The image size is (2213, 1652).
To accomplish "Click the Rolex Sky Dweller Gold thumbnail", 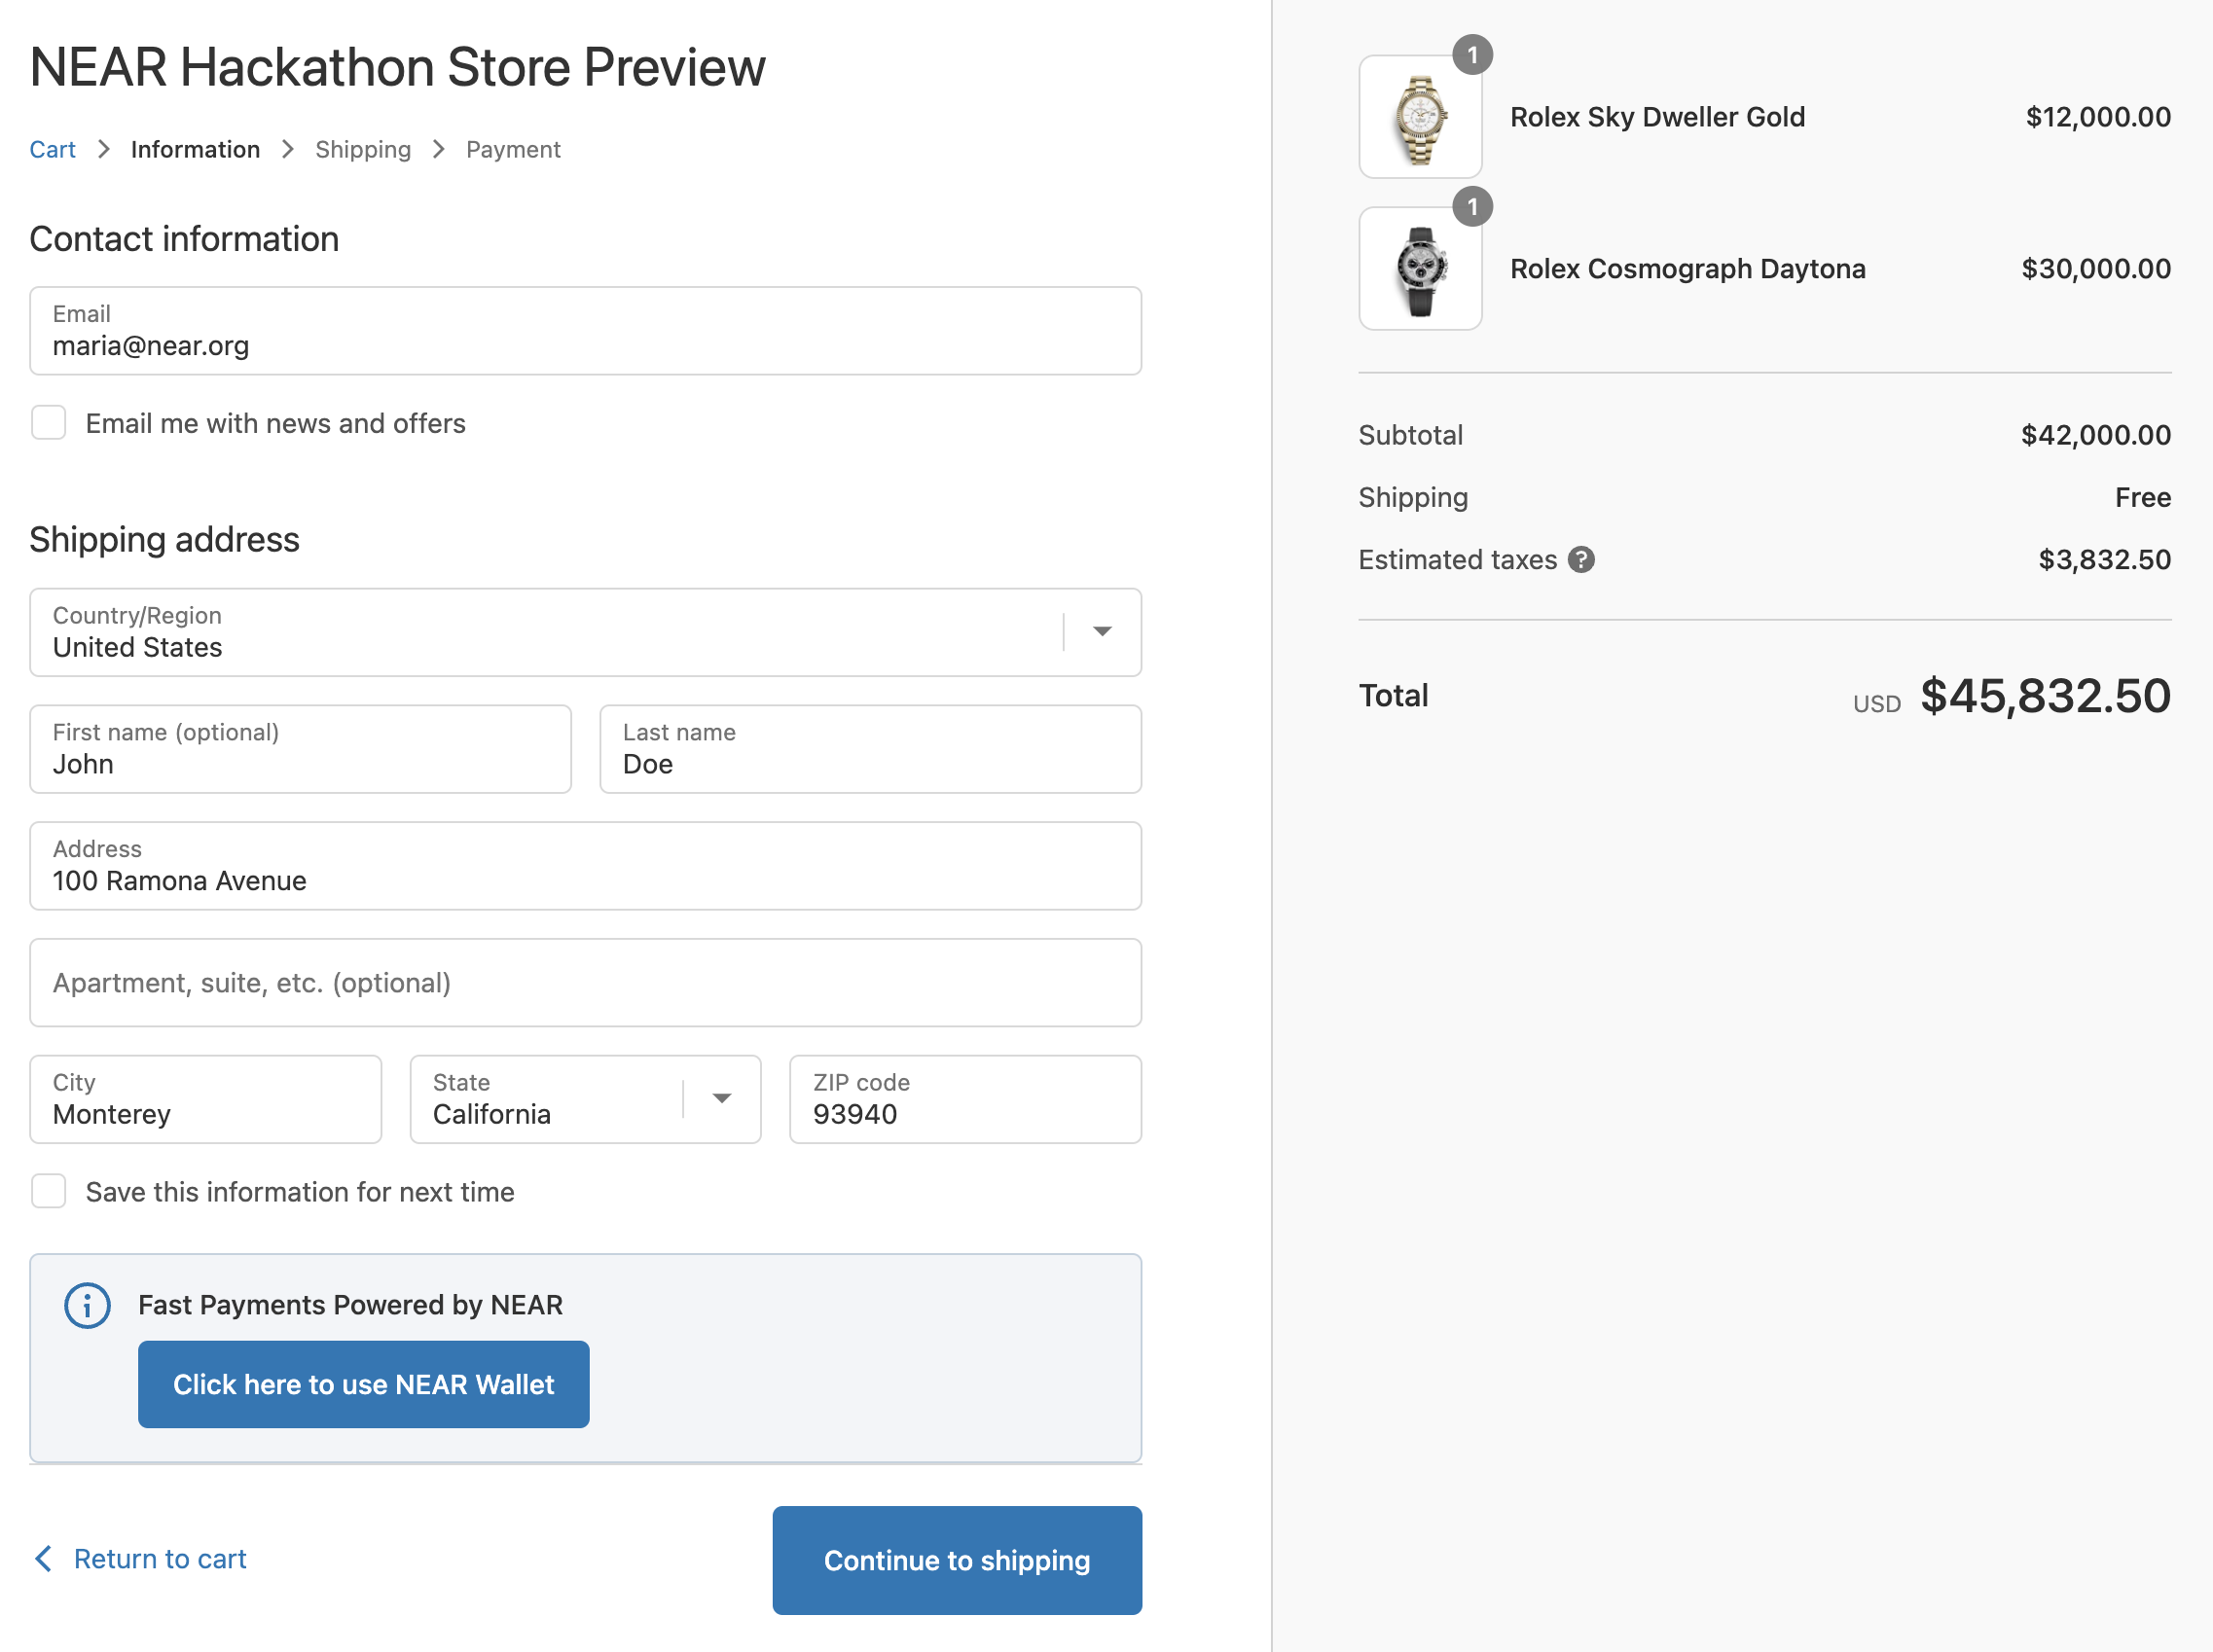I will point(1419,118).
